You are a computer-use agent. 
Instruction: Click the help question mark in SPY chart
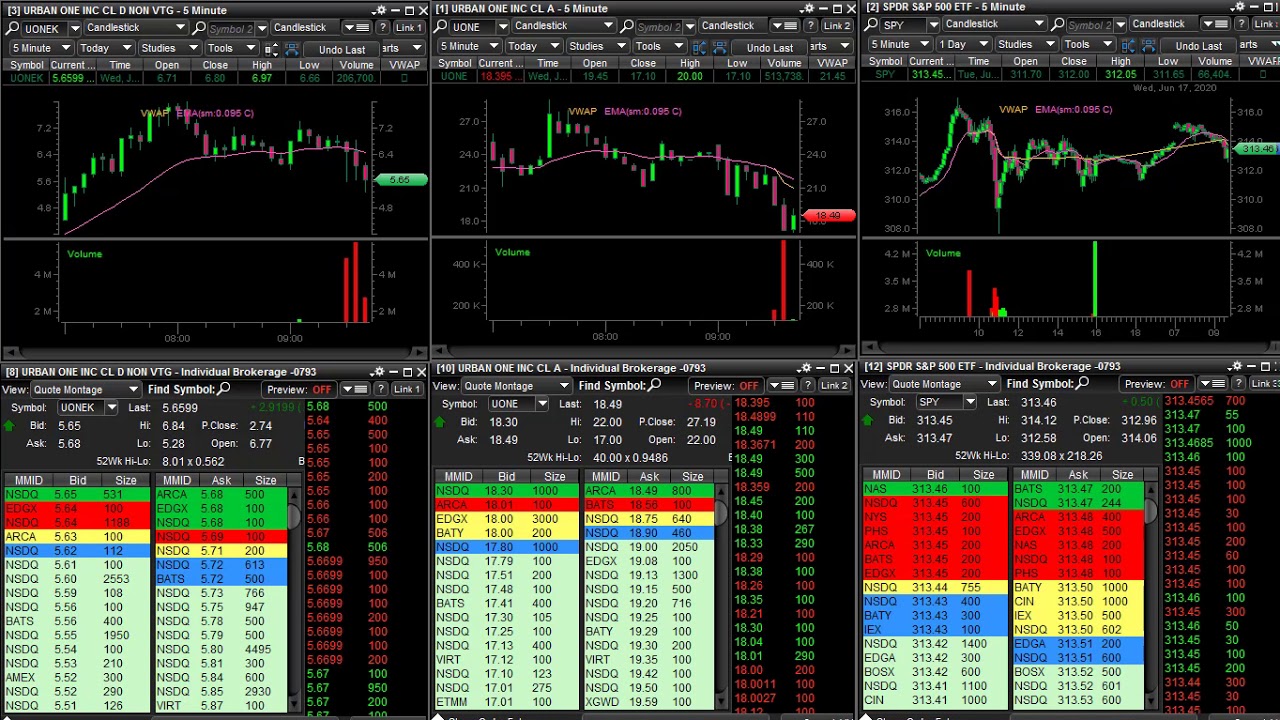pyautogui.click(x=1241, y=24)
